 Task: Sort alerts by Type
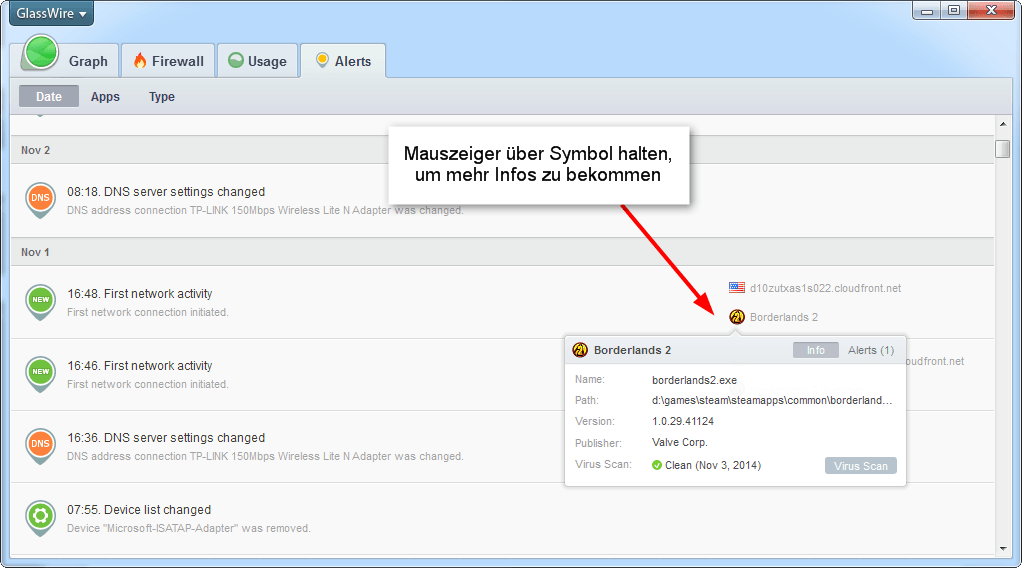162,97
